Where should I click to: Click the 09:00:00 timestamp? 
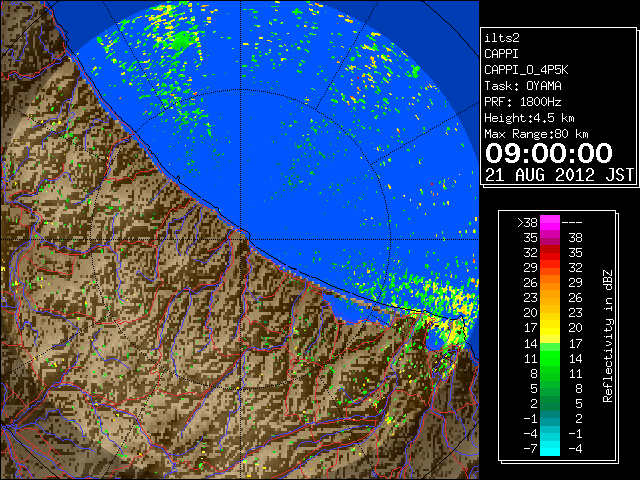click(x=549, y=153)
